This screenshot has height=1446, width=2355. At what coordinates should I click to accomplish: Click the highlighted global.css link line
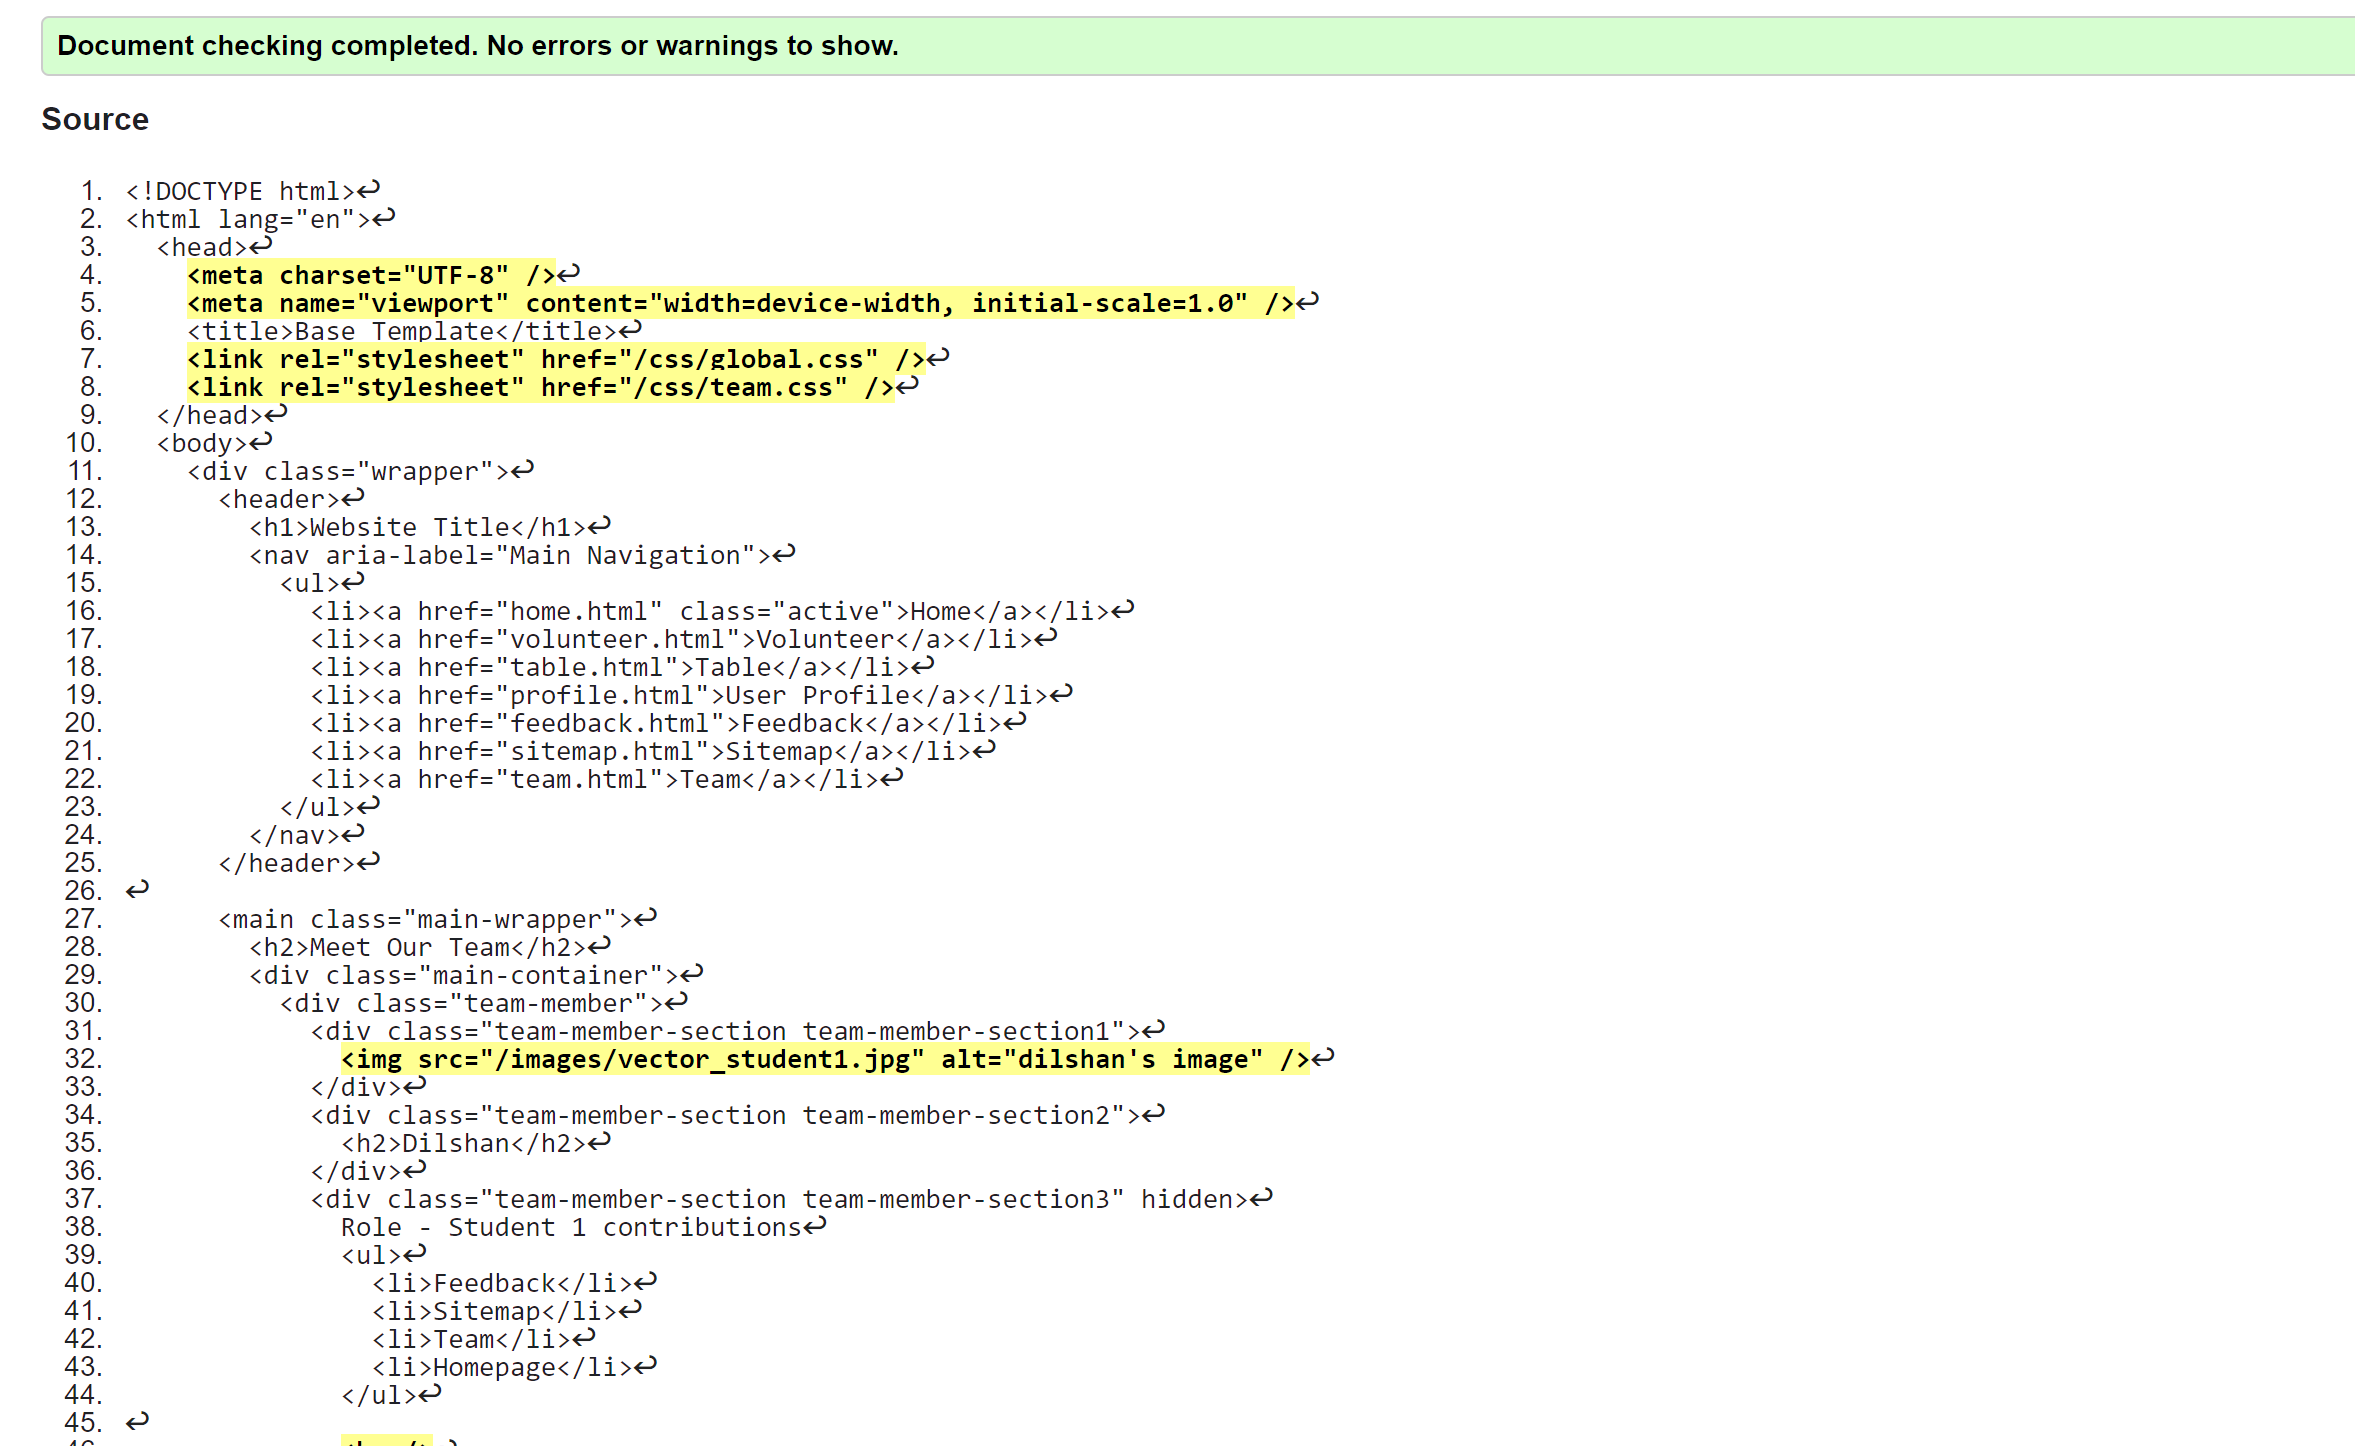555,359
